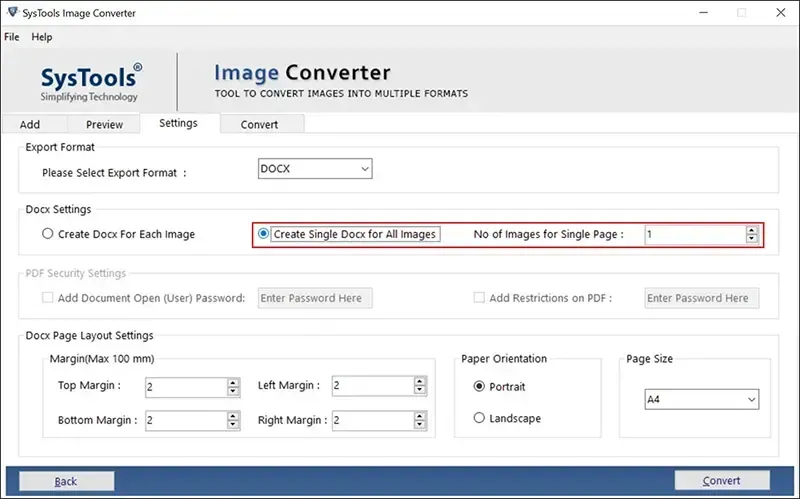Open the Help menu
800x499 pixels.
tap(42, 37)
